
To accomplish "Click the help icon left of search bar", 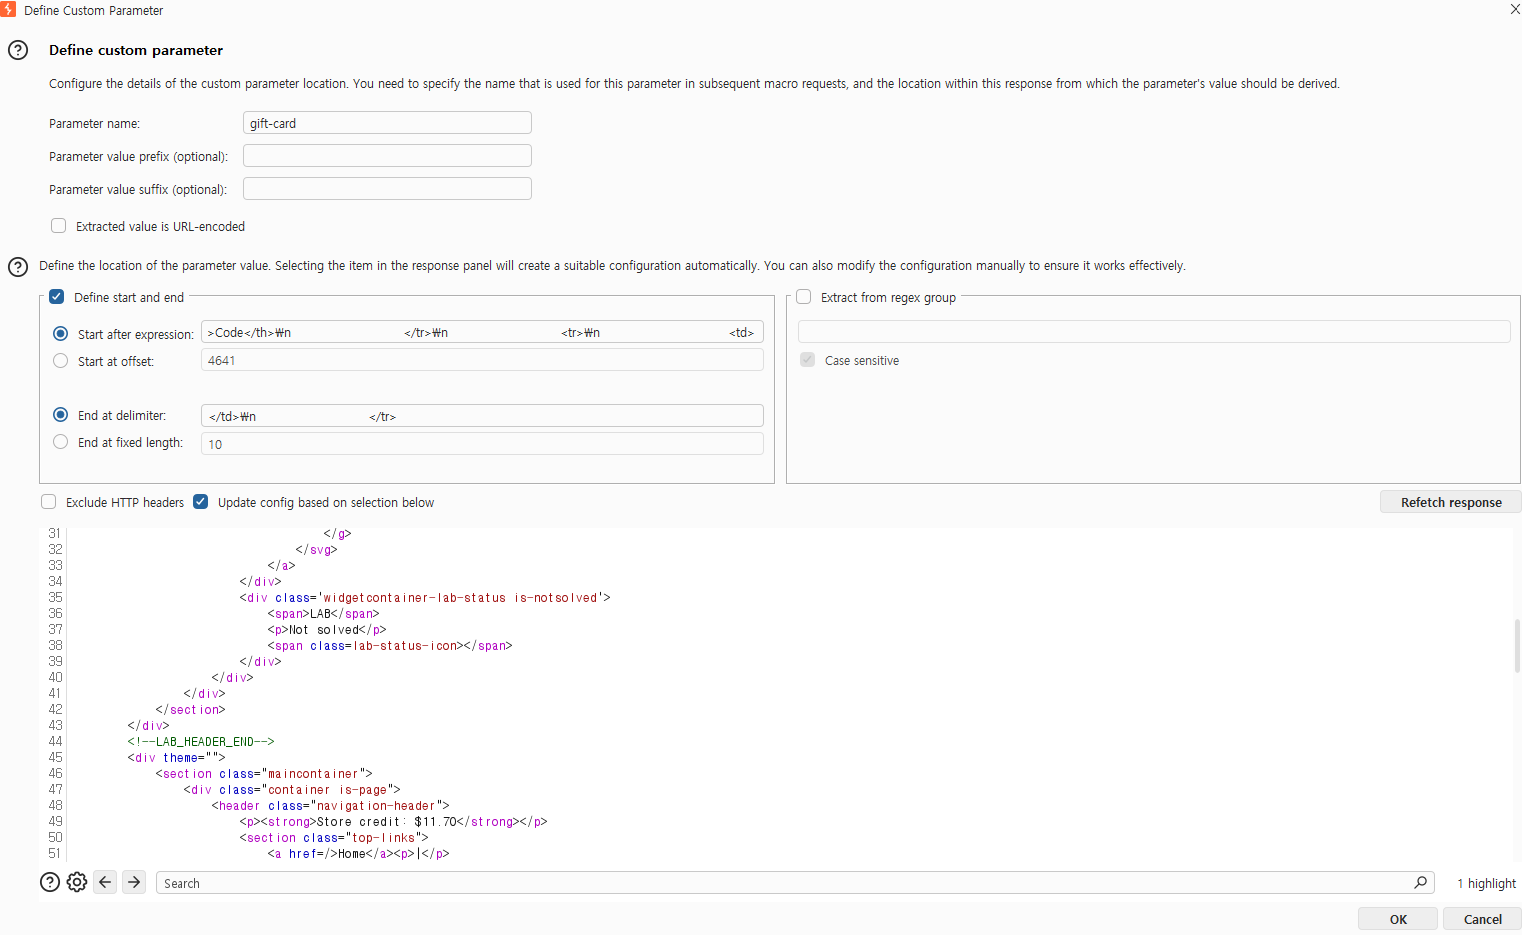I will [50, 882].
